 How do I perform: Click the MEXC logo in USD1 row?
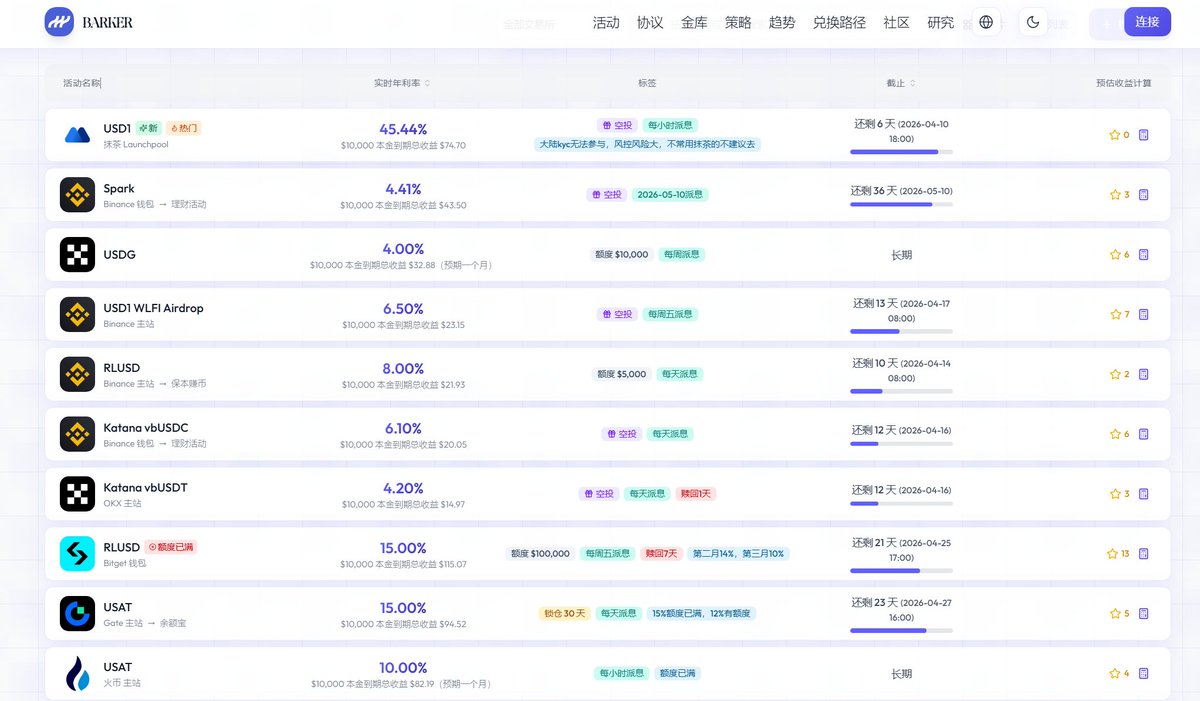(x=77, y=135)
